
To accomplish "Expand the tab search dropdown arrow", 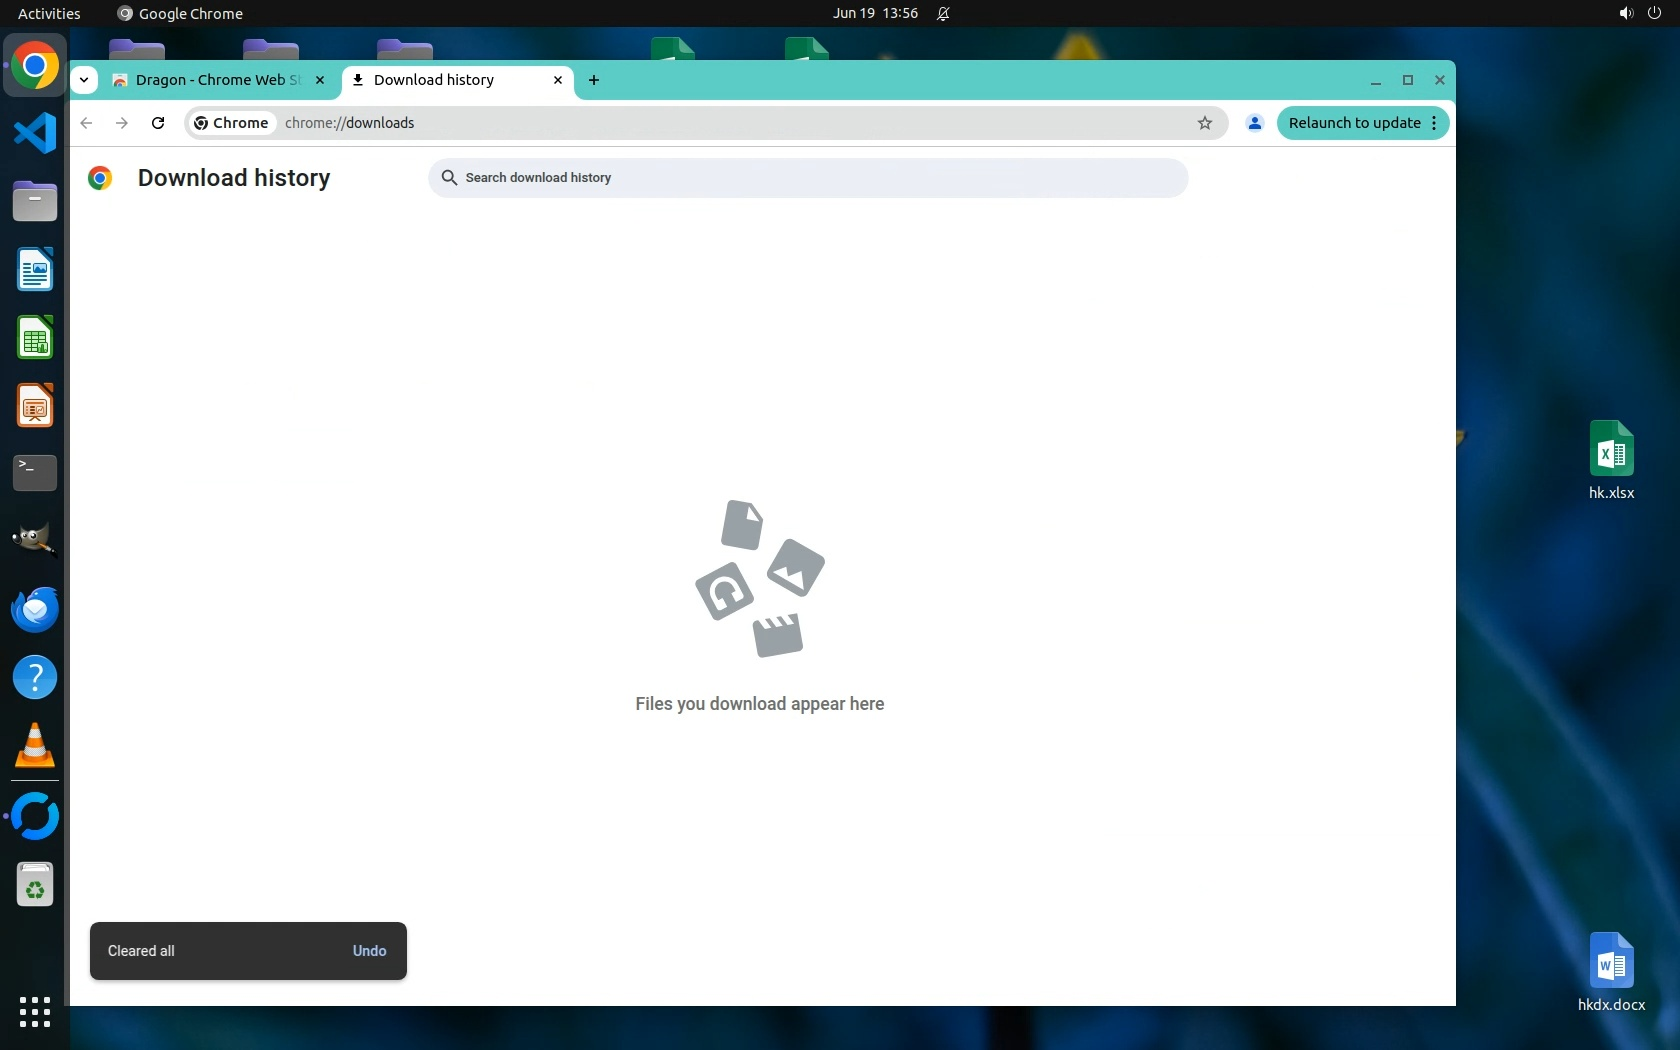I will click(x=84, y=80).
